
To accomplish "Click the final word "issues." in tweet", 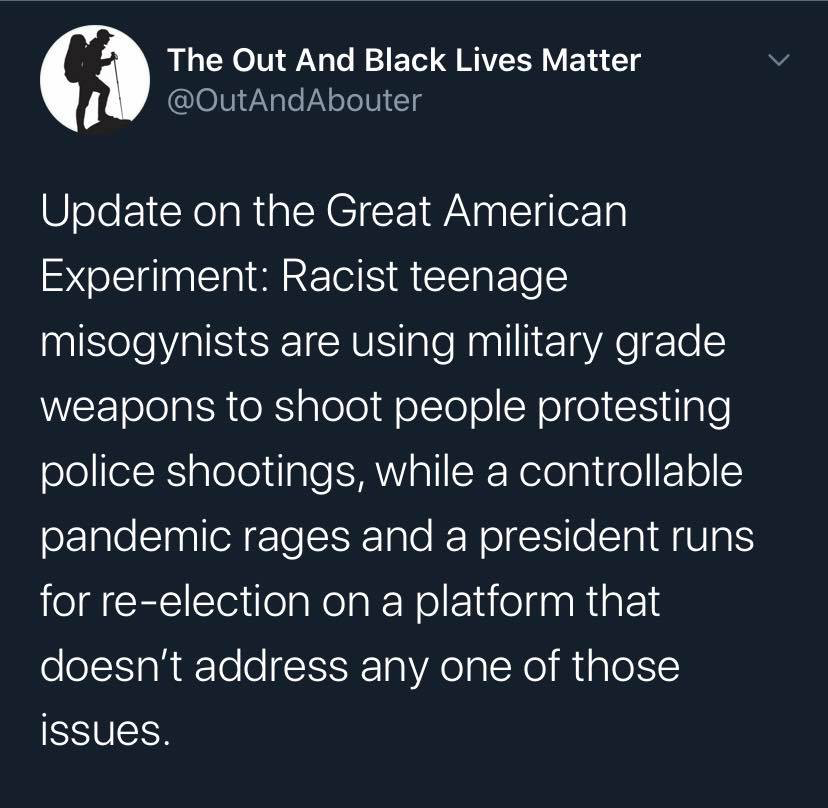I will pyautogui.click(x=101, y=731).
